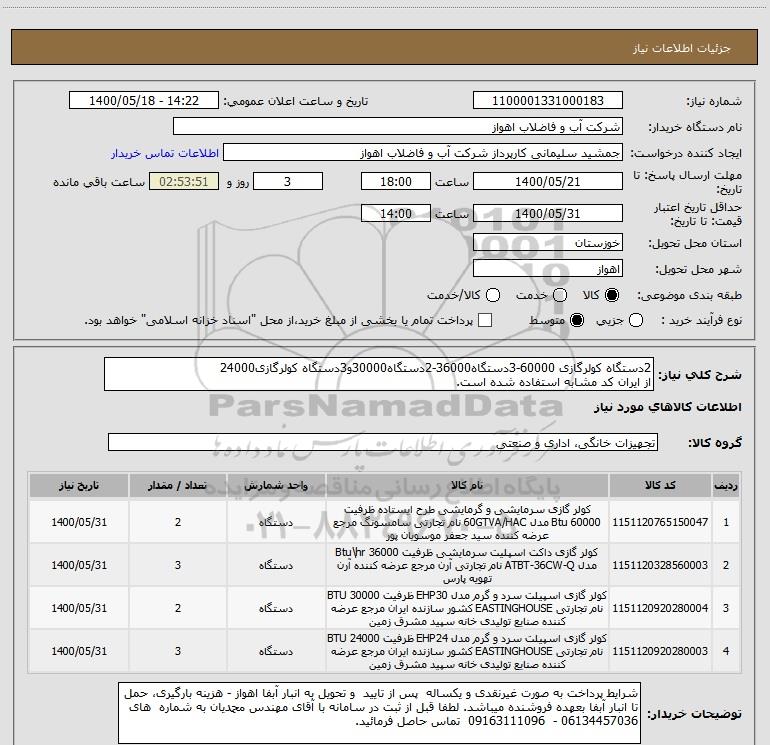Click the price validity date 1400/05/31
This screenshot has height=745, width=770.
(548, 213)
